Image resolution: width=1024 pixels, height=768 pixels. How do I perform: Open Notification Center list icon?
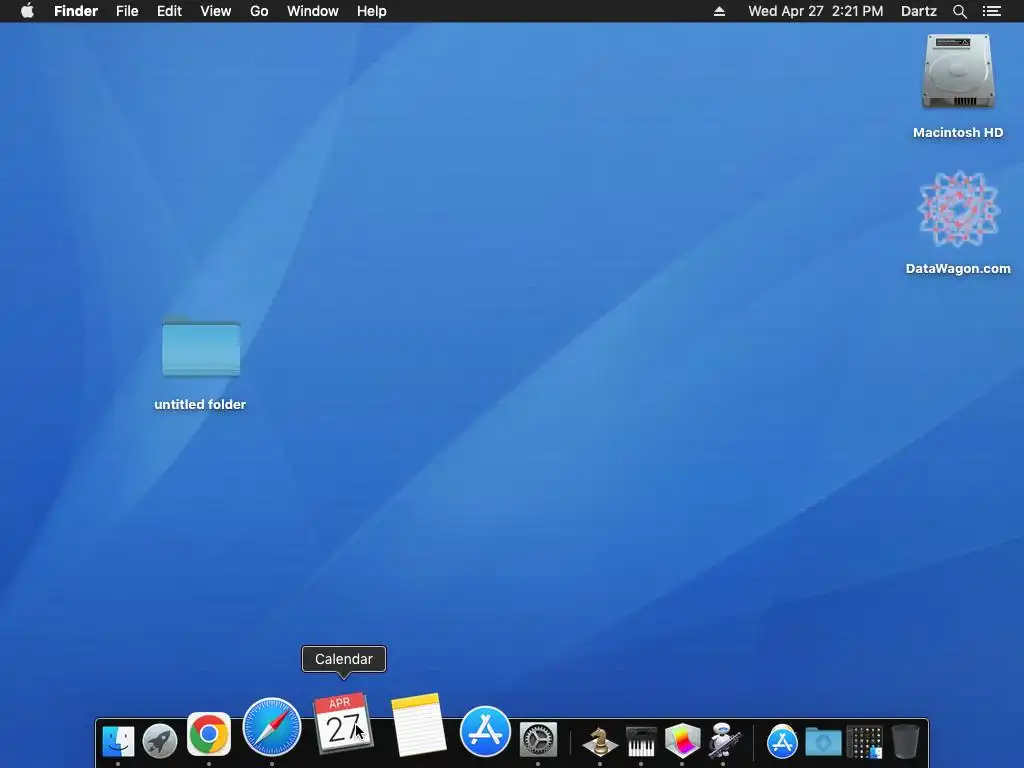pos(992,11)
